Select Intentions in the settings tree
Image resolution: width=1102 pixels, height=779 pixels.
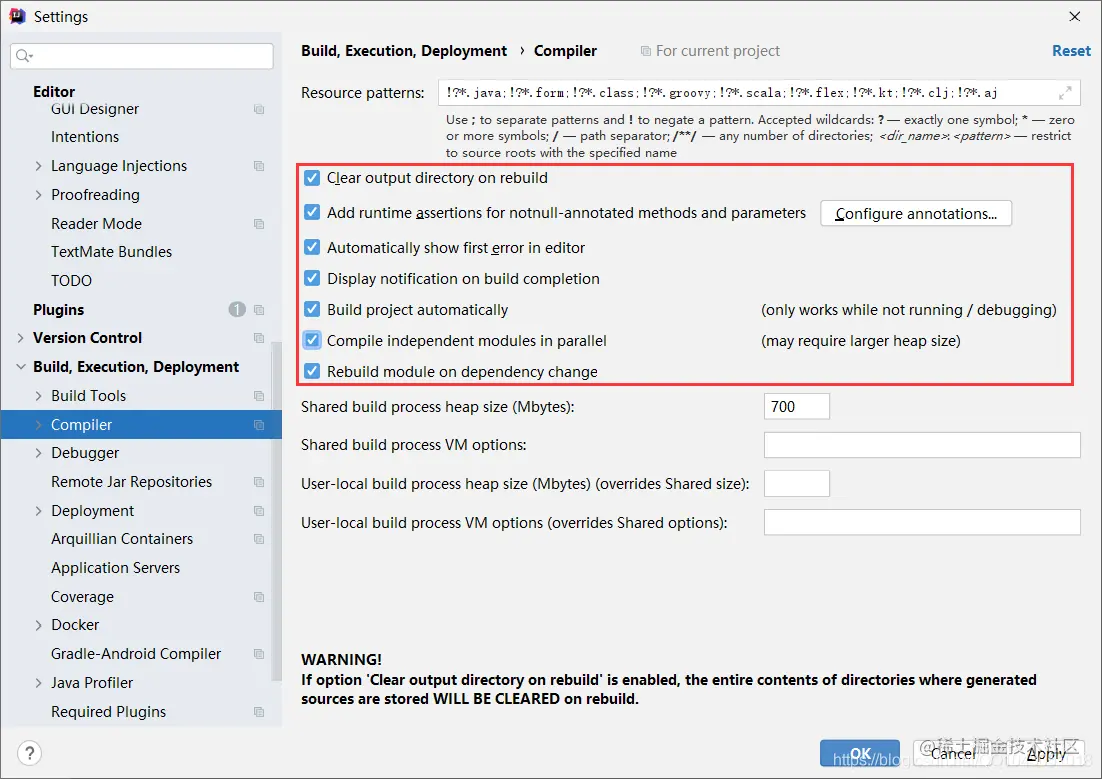click(x=85, y=137)
